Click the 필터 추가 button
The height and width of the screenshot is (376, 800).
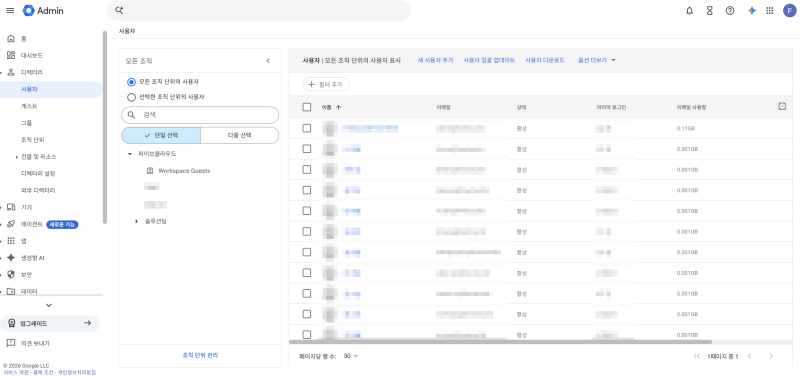pos(326,84)
